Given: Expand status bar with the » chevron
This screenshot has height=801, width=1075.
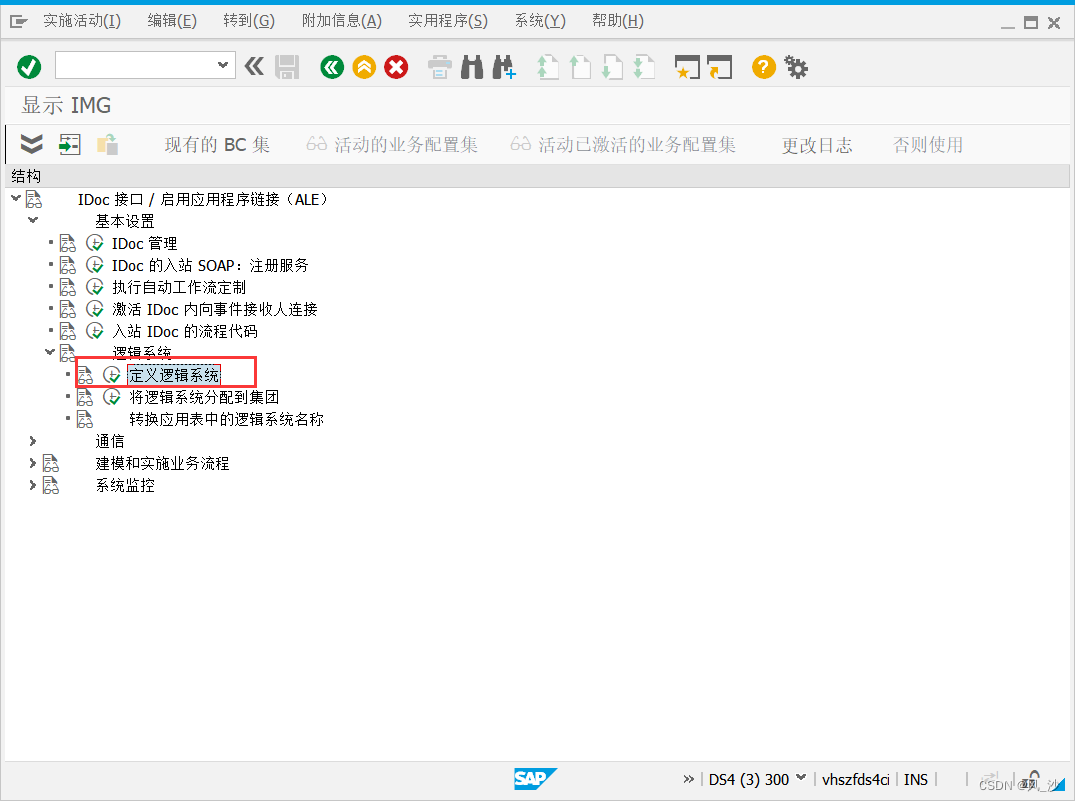Looking at the screenshot, I should pyautogui.click(x=688, y=778).
